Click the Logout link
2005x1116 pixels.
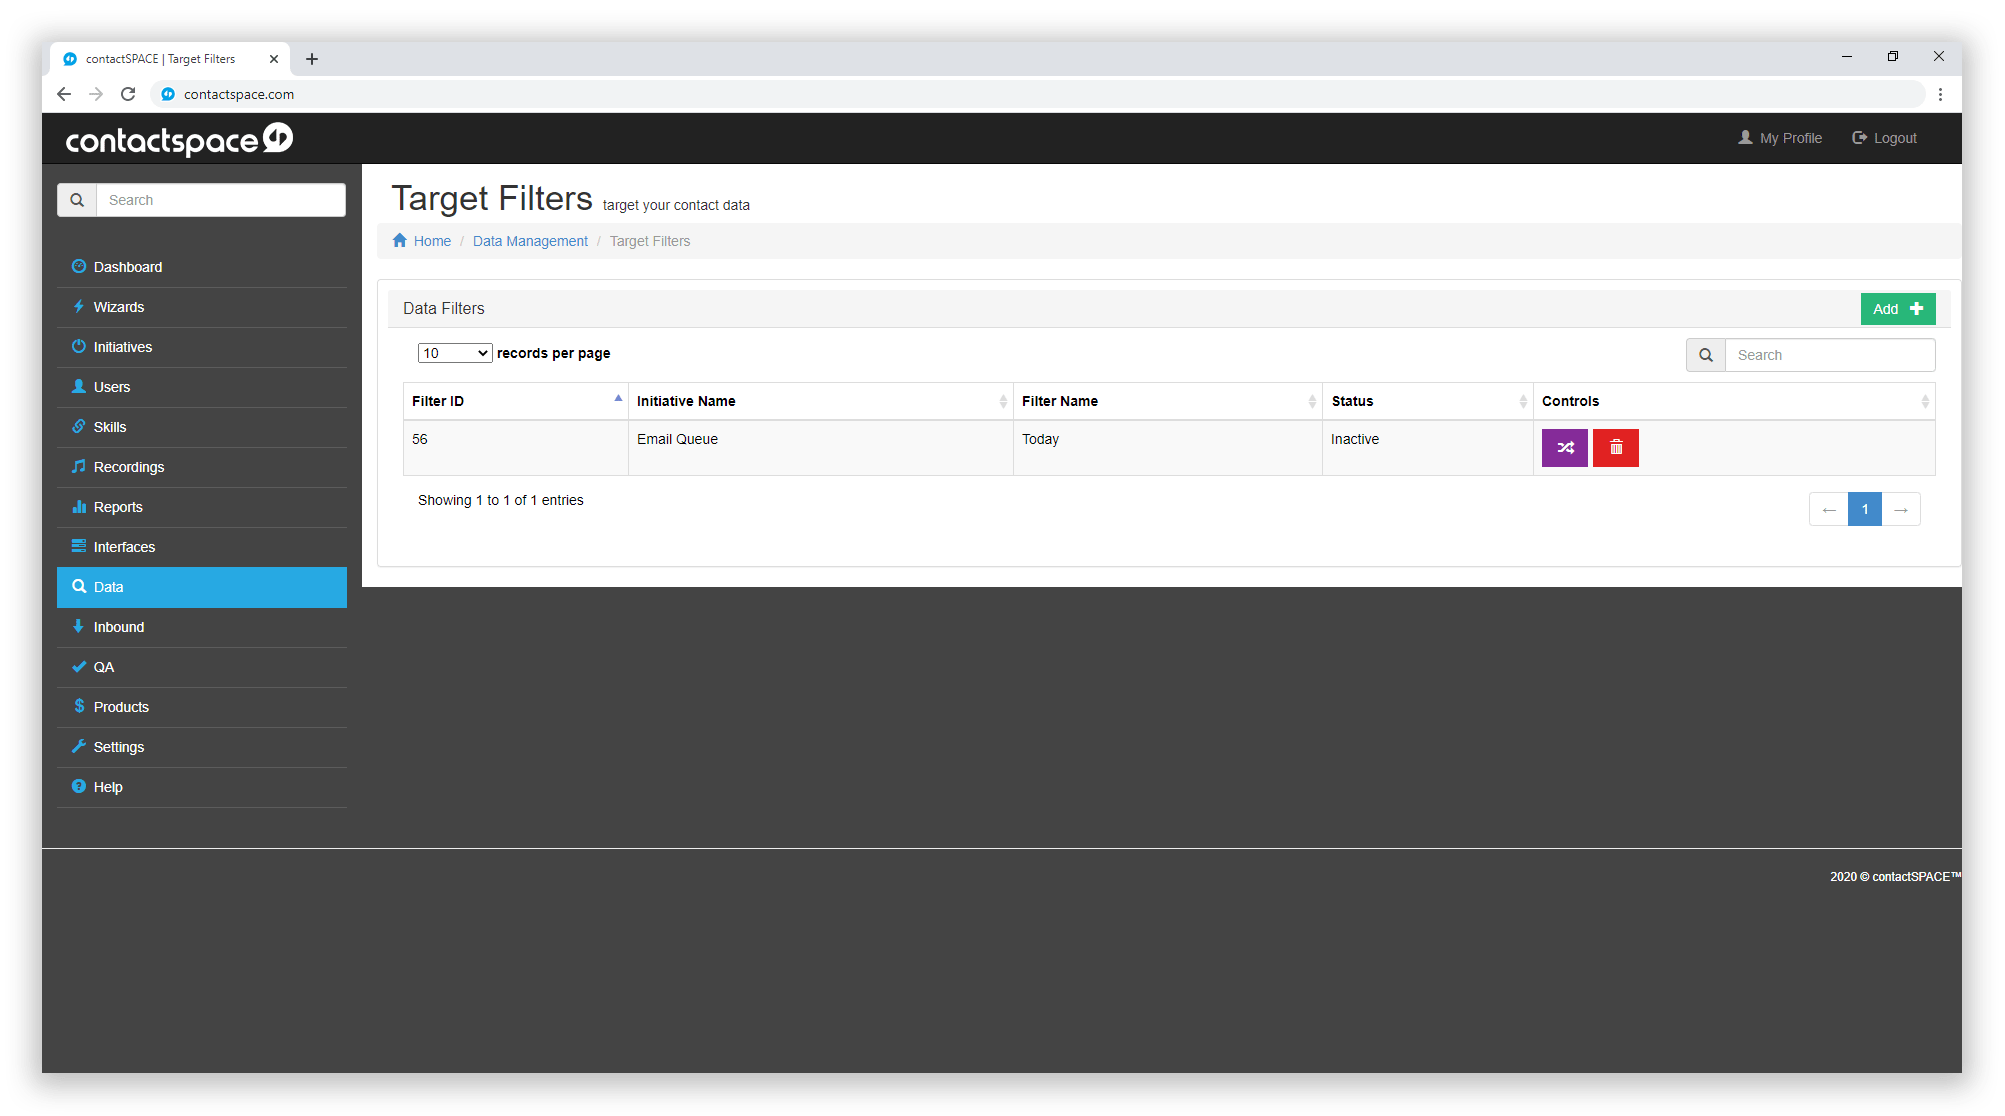point(1884,138)
